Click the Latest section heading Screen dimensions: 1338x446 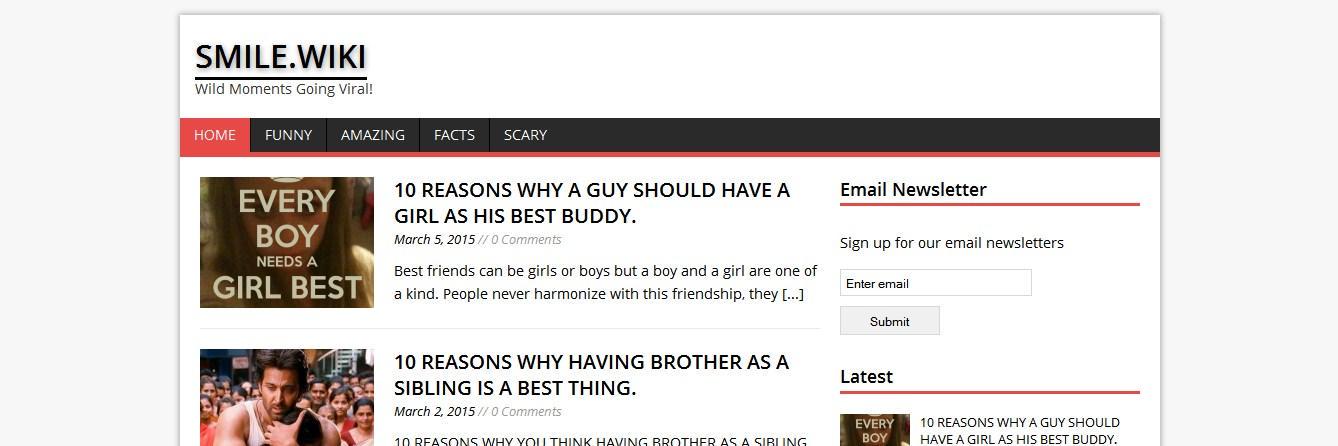point(866,376)
